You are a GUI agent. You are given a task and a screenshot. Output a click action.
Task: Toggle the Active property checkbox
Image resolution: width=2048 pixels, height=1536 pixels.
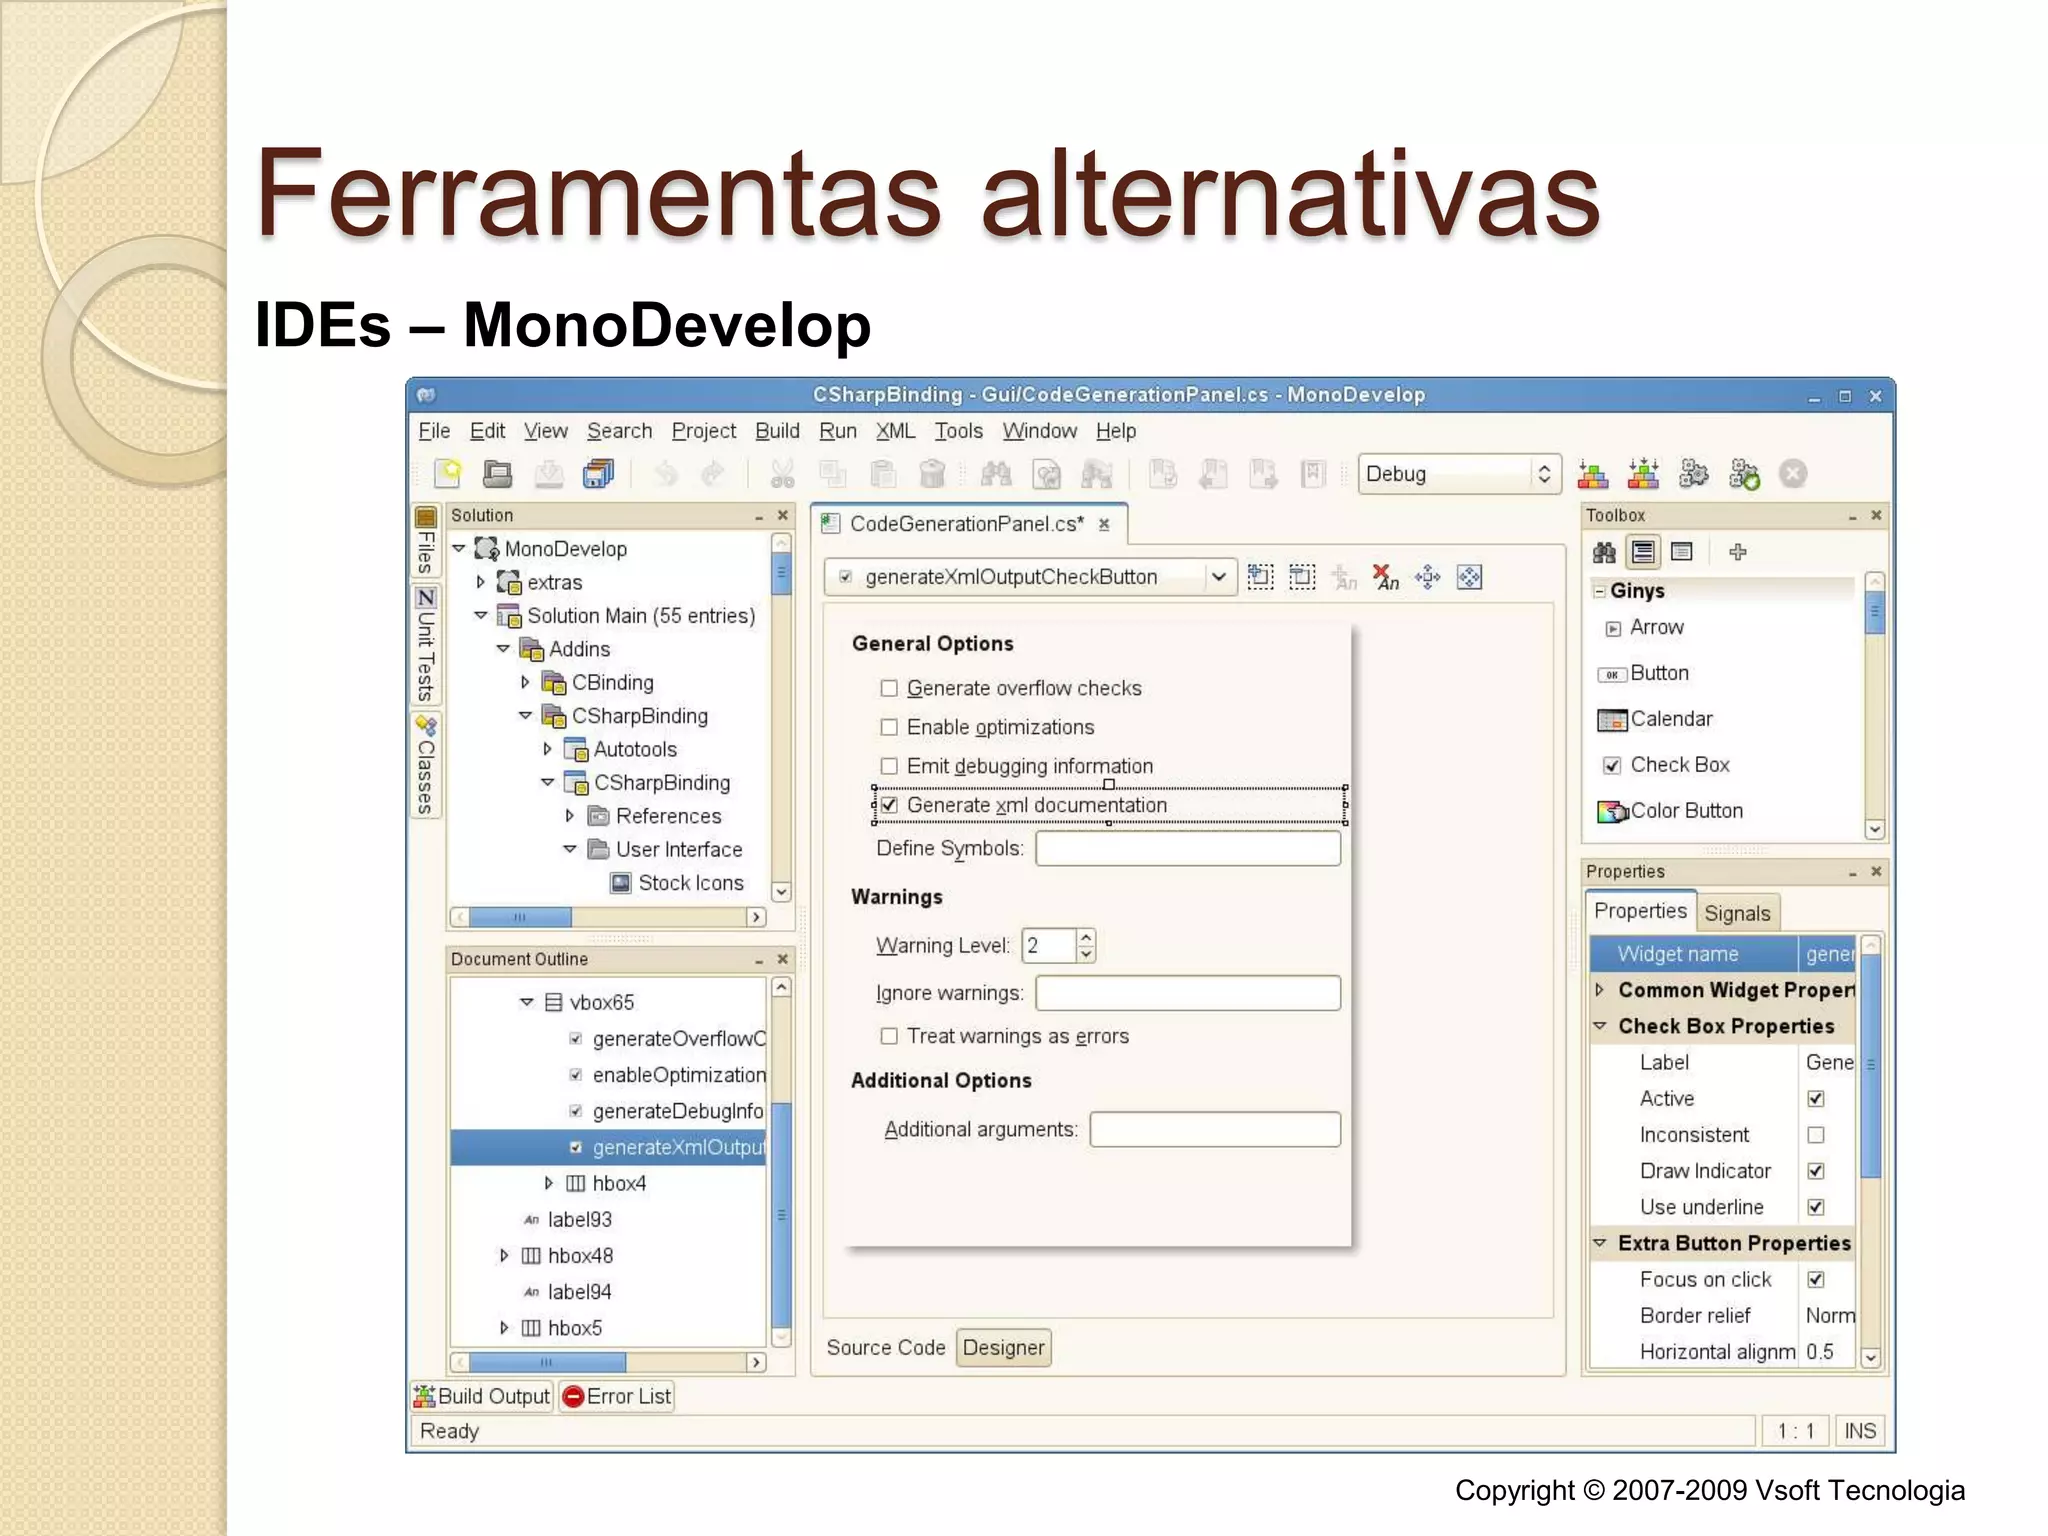pos(1816,1099)
